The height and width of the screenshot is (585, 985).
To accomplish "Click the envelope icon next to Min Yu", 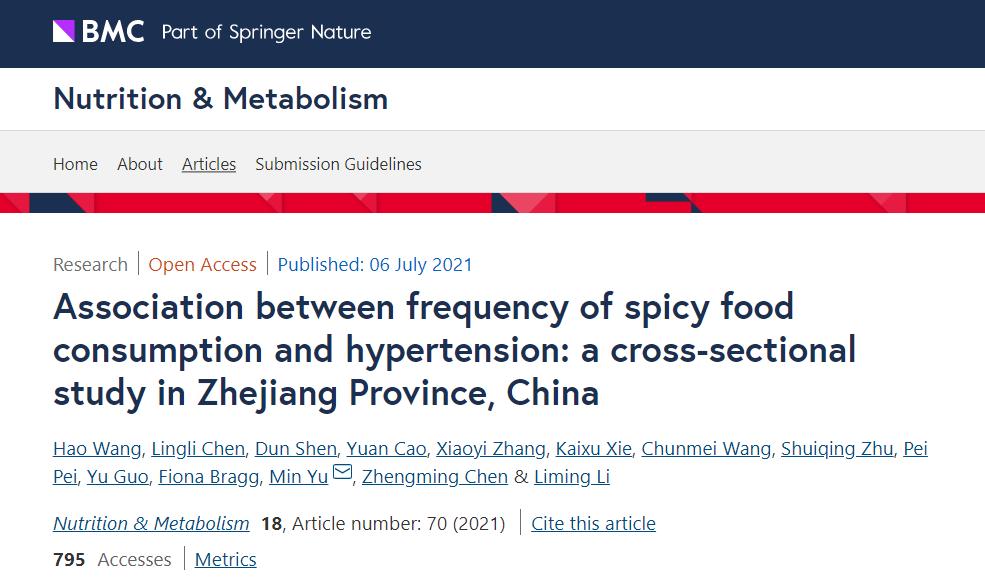I will [x=342, y=473].
